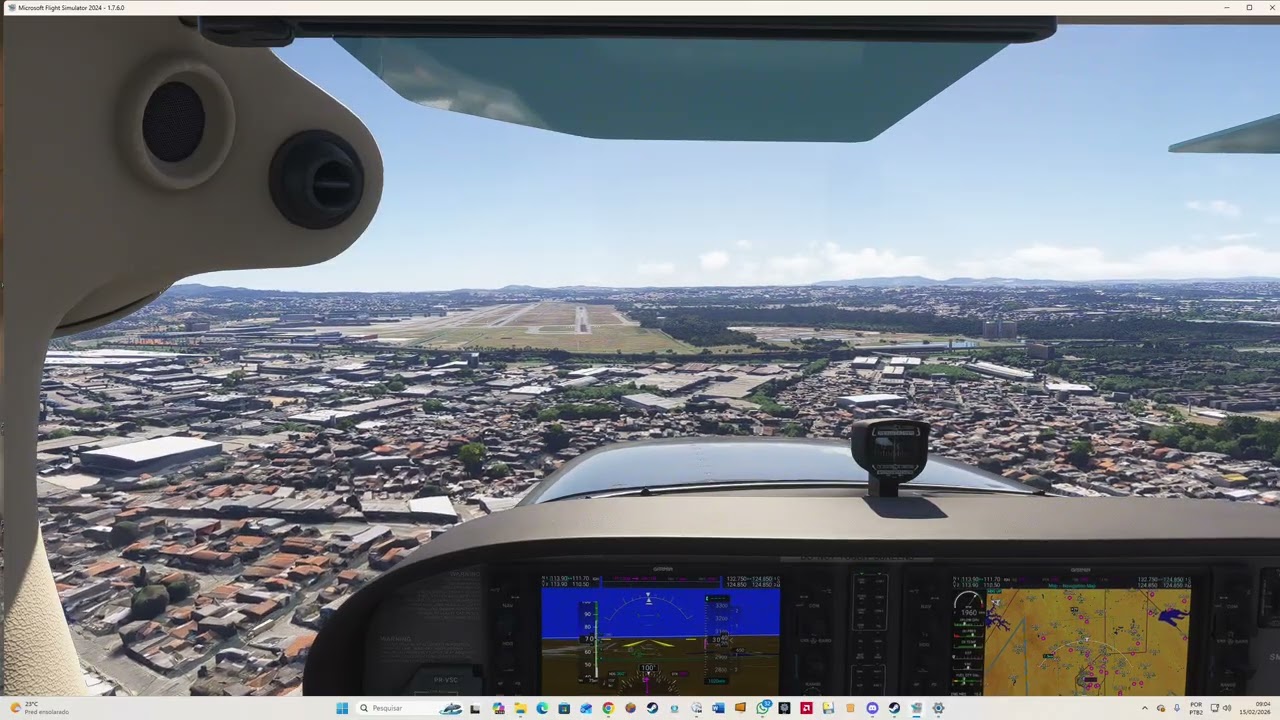Image resolution: width=1280 pixels, height=720 pixels.
Task: Show hidden system tray icons
Action: pos(1145,708)
